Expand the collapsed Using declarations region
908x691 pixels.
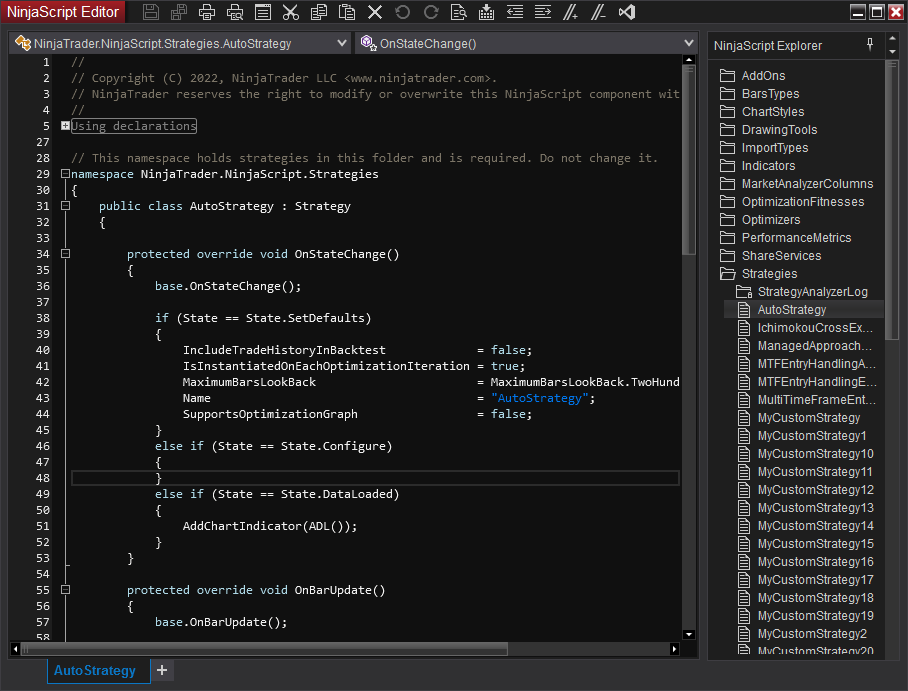[65, 126]
